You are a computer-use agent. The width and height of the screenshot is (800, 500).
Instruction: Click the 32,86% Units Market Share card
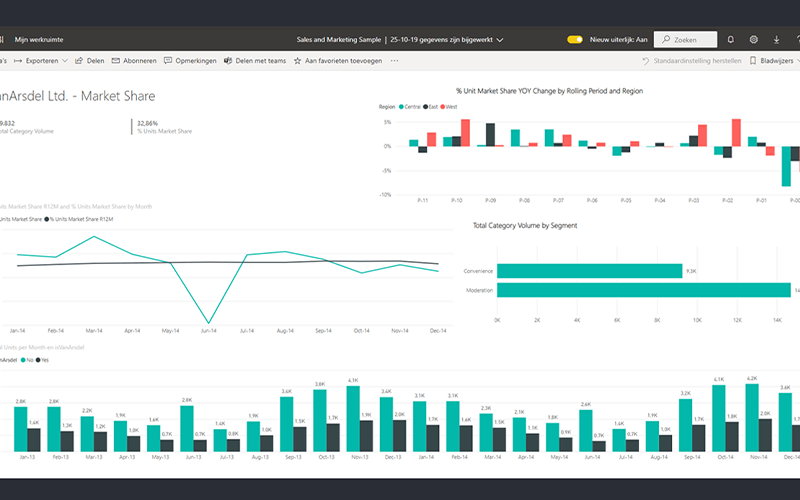tap(164, 127)
